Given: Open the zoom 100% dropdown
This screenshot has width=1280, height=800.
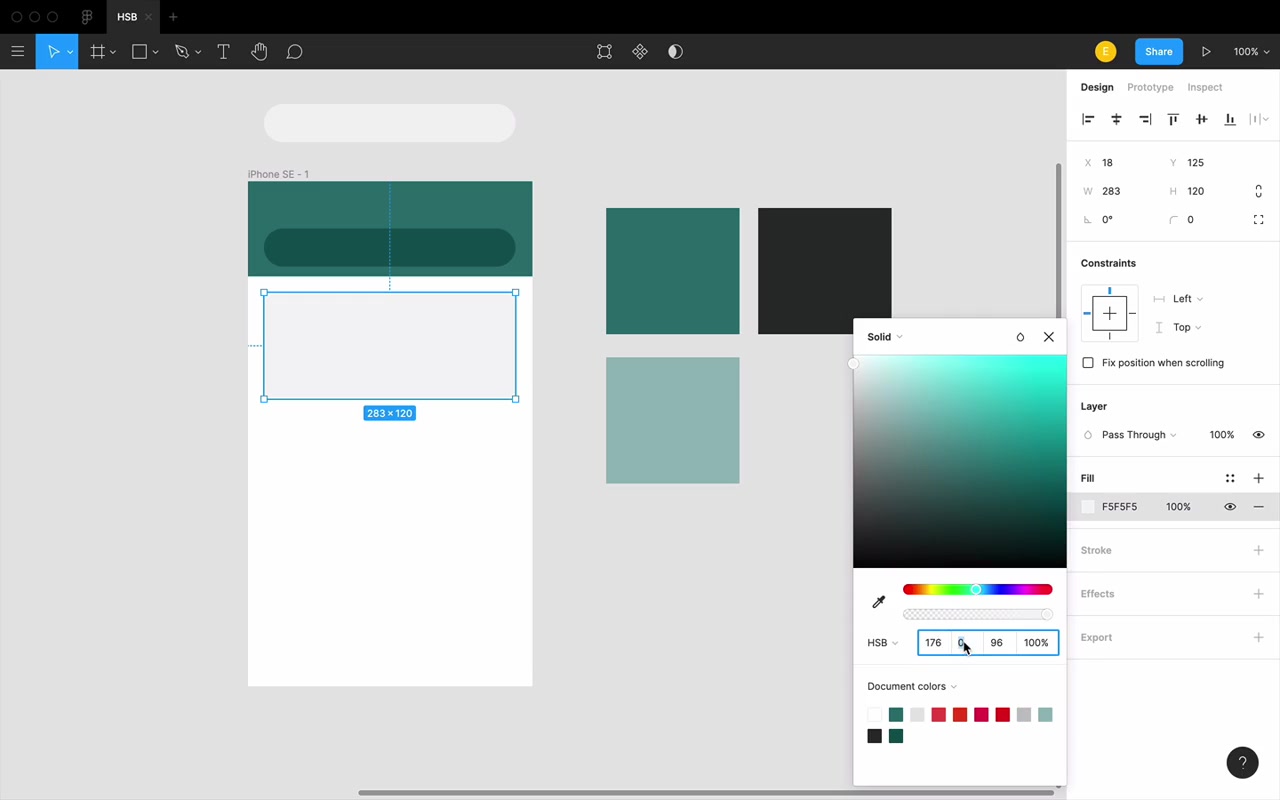Looking at the screenshot, I should (x=1251, y=52).
